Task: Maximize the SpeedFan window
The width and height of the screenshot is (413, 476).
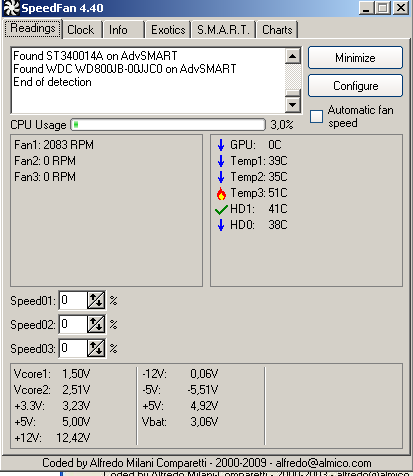Action: [383, 8]
